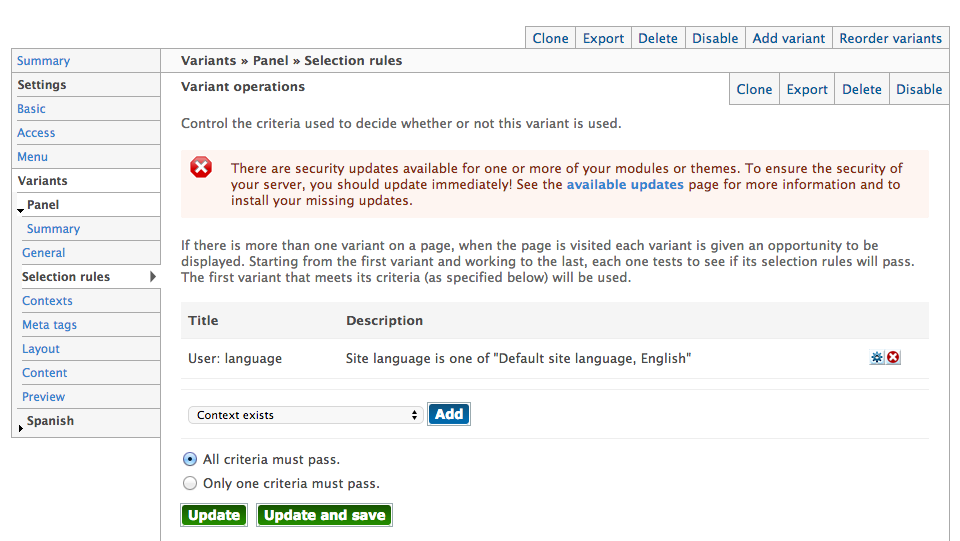Viewport: 960px width, 541px height.
Task: Click the red error icon in warning box
Action: click(x=201, y=167)
